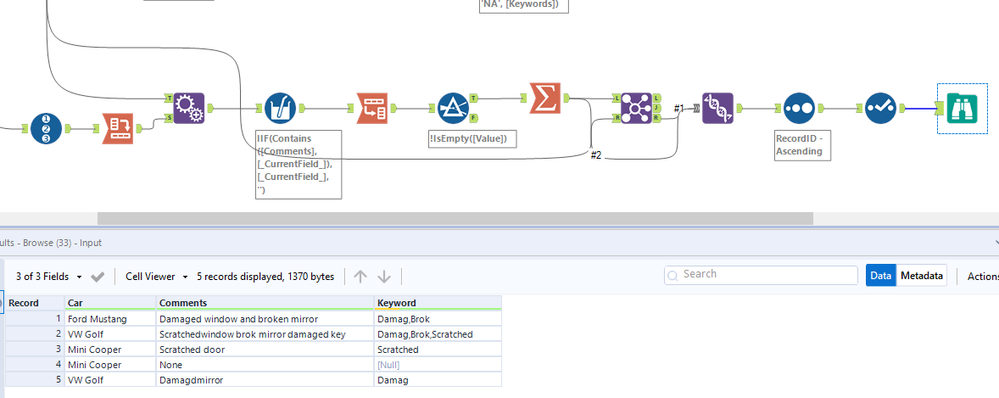
Task: Click the Summarize tool's output anchor
Action: 566,98
